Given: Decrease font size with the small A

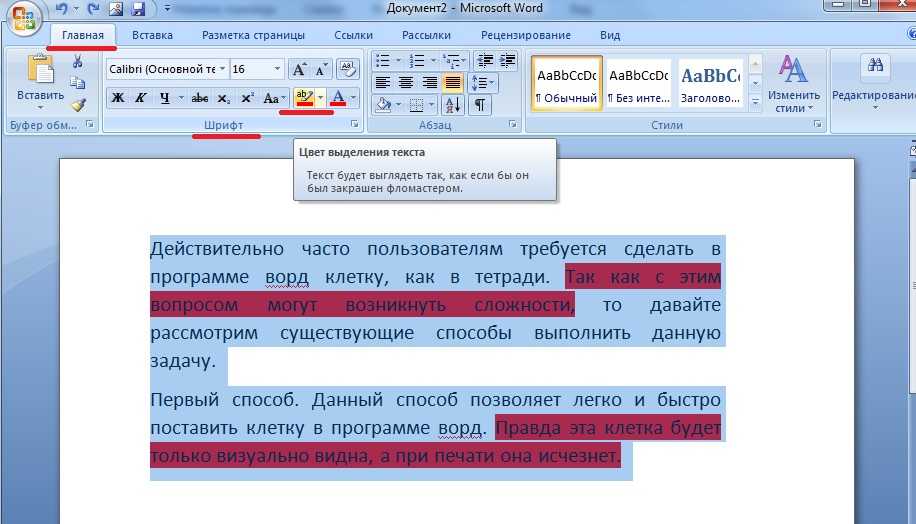Looking at the screenshot, I should pos(321,70).
